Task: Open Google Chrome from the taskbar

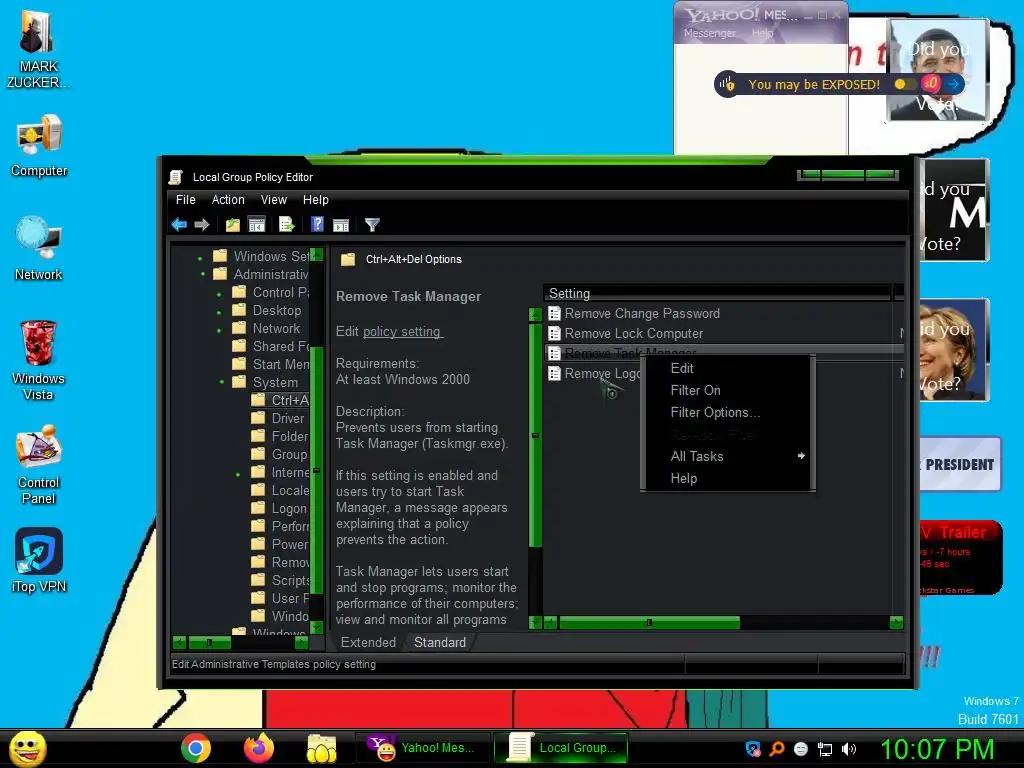Action: pyautogui.click(x=196, y=748)
